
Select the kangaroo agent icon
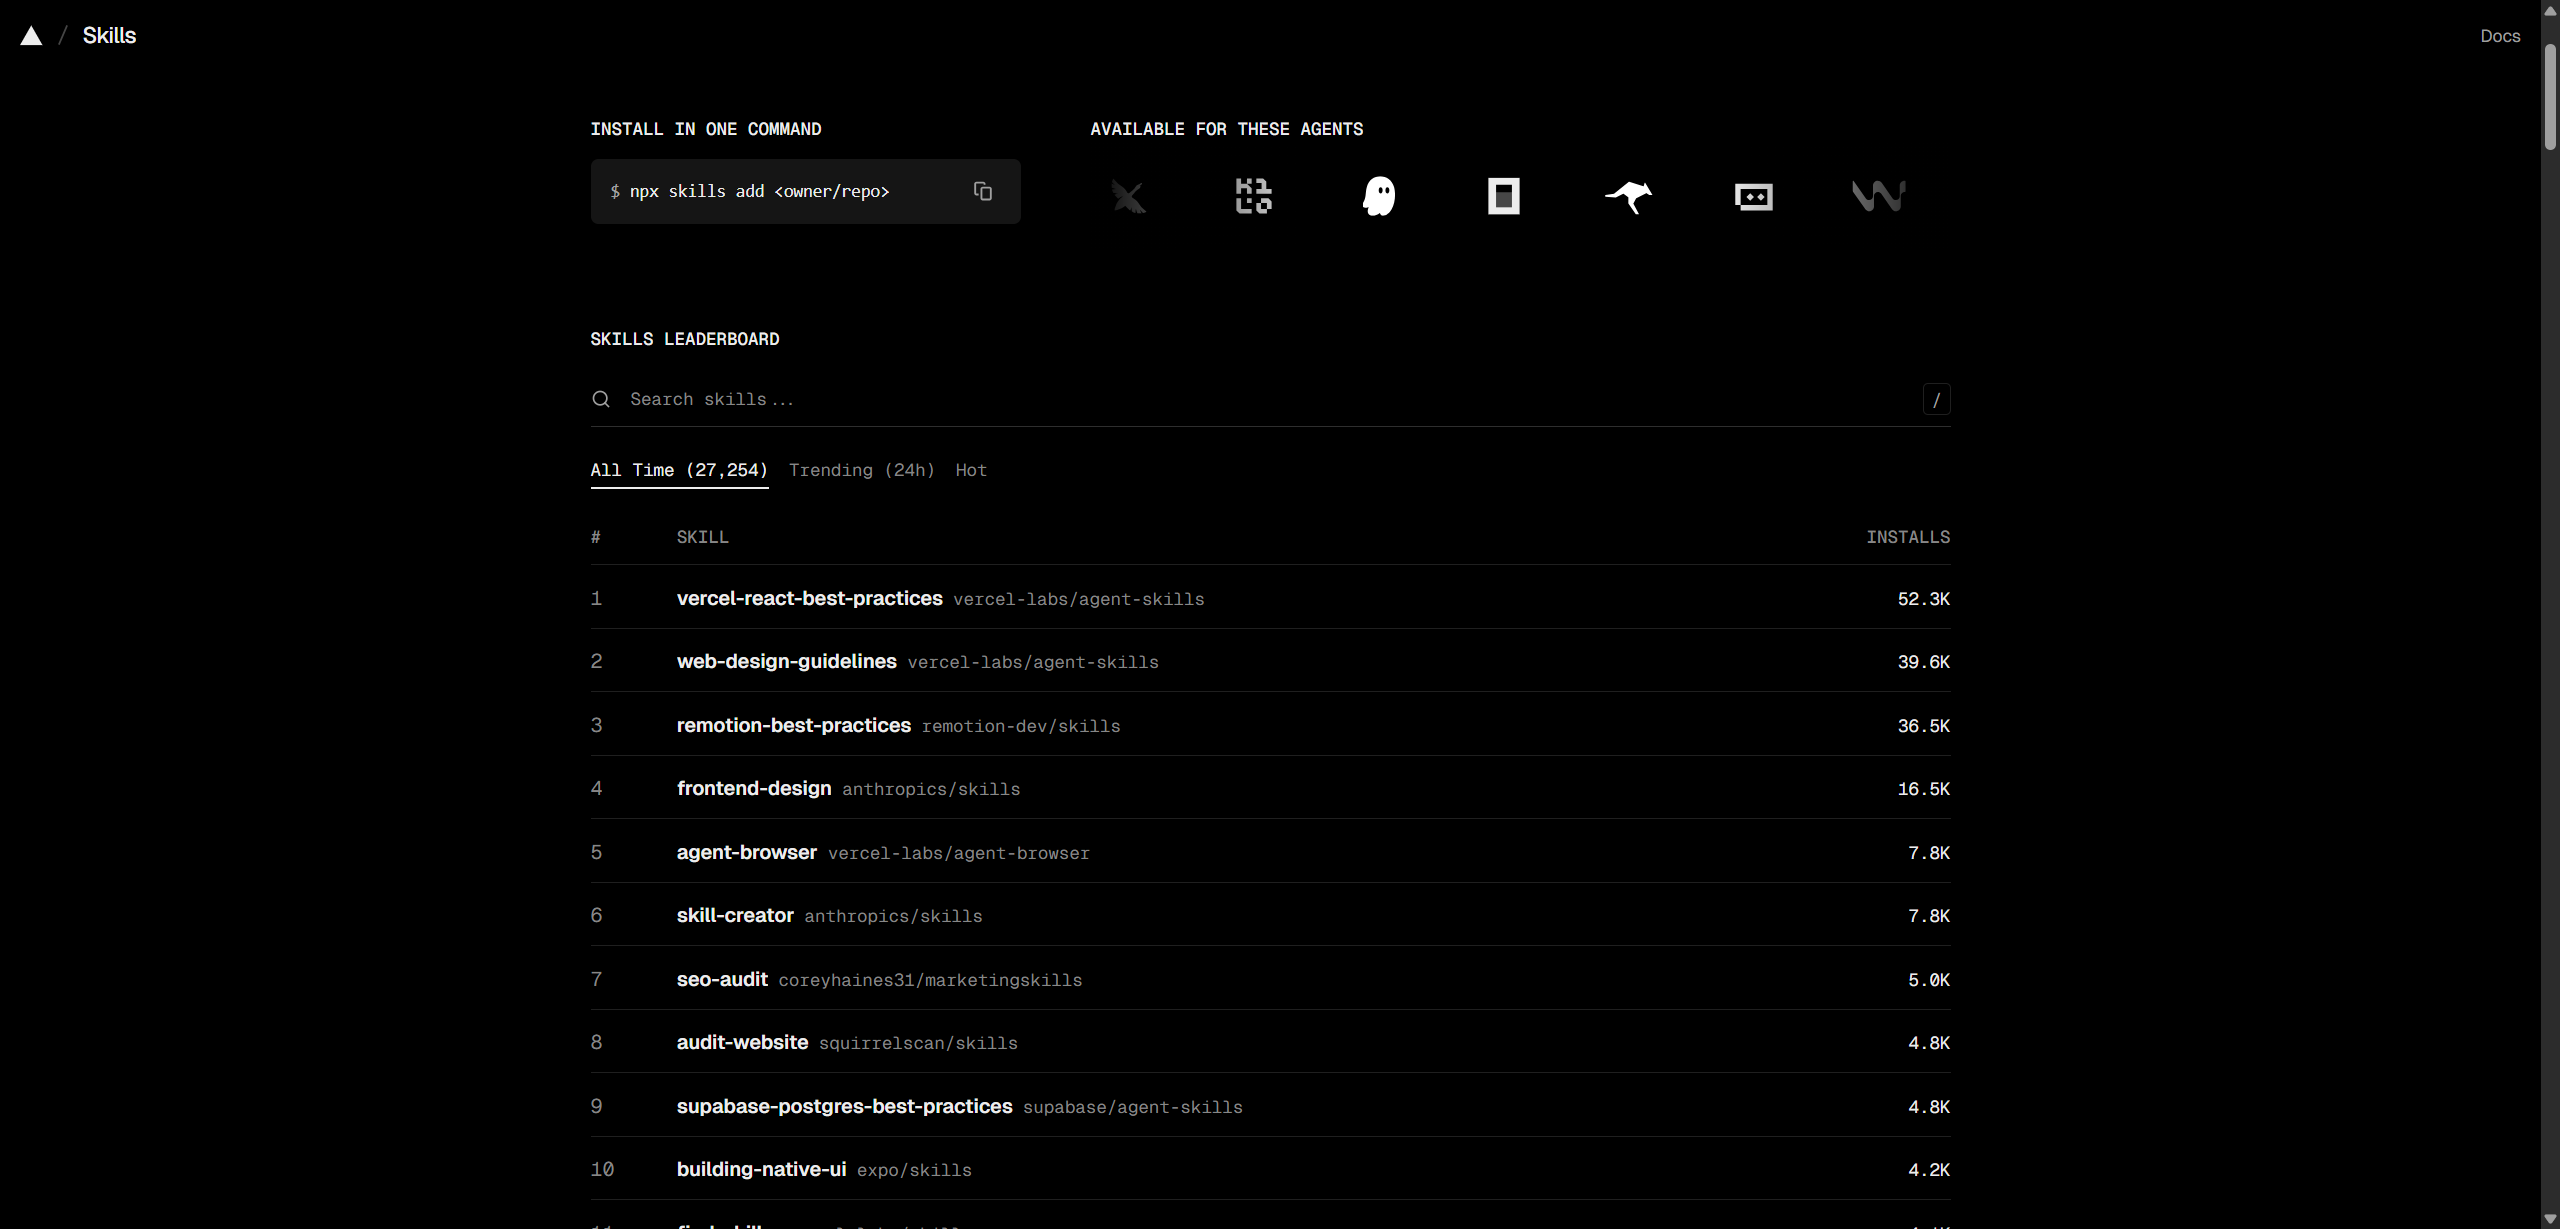1628,196
